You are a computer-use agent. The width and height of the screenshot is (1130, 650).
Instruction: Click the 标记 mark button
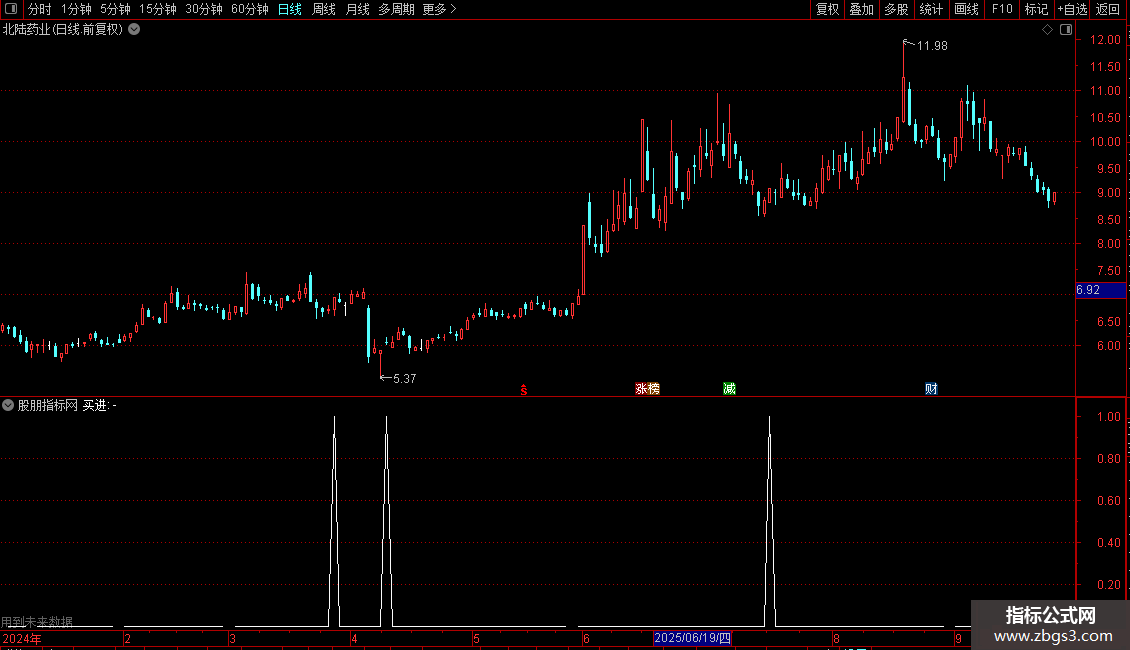(1036, 9)
